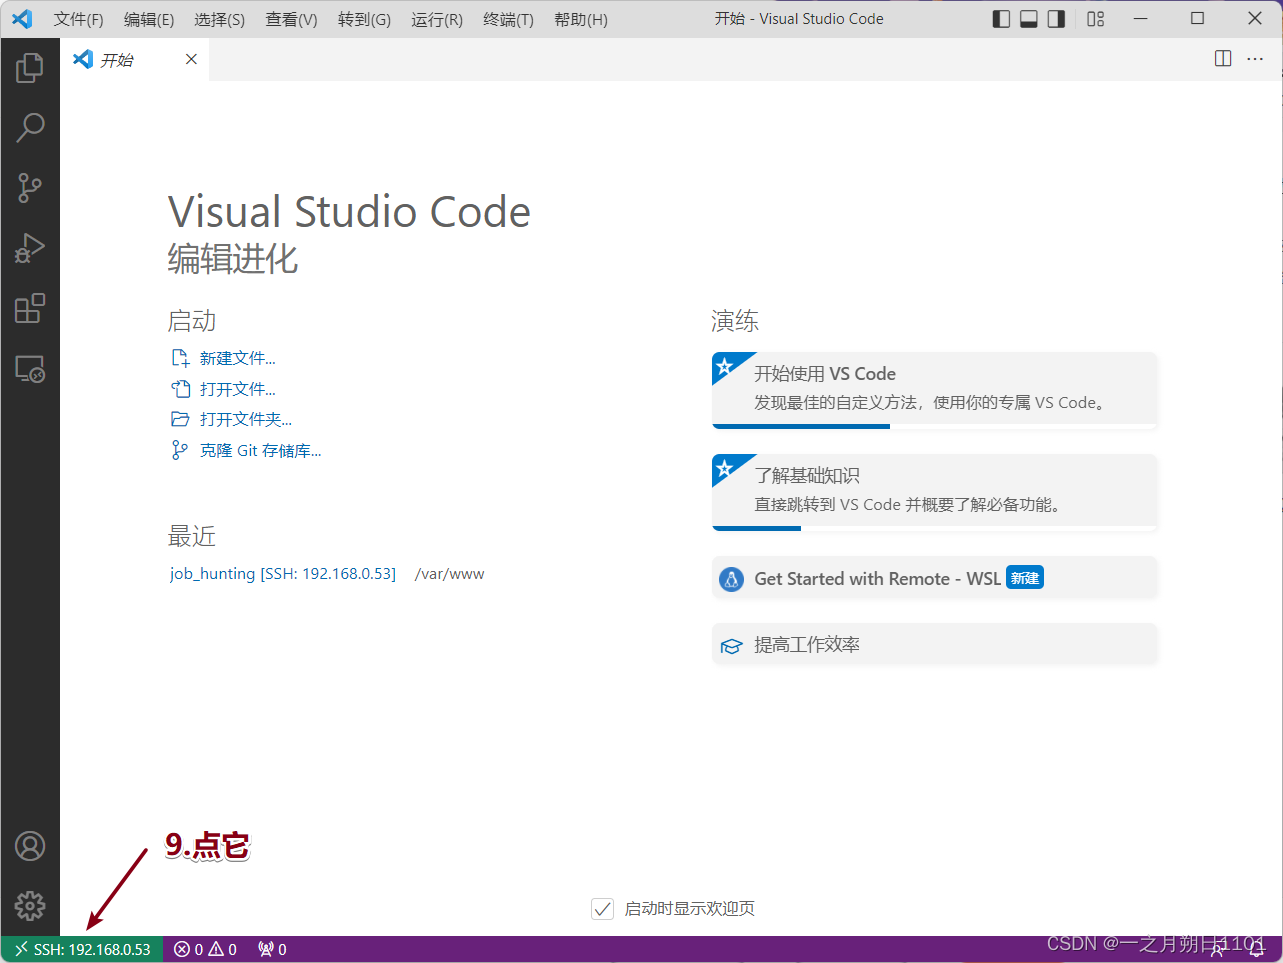Viewport: 1283px width, 963px height.
Task: Open the Customize Layout icon
Action: point(1096,19)
